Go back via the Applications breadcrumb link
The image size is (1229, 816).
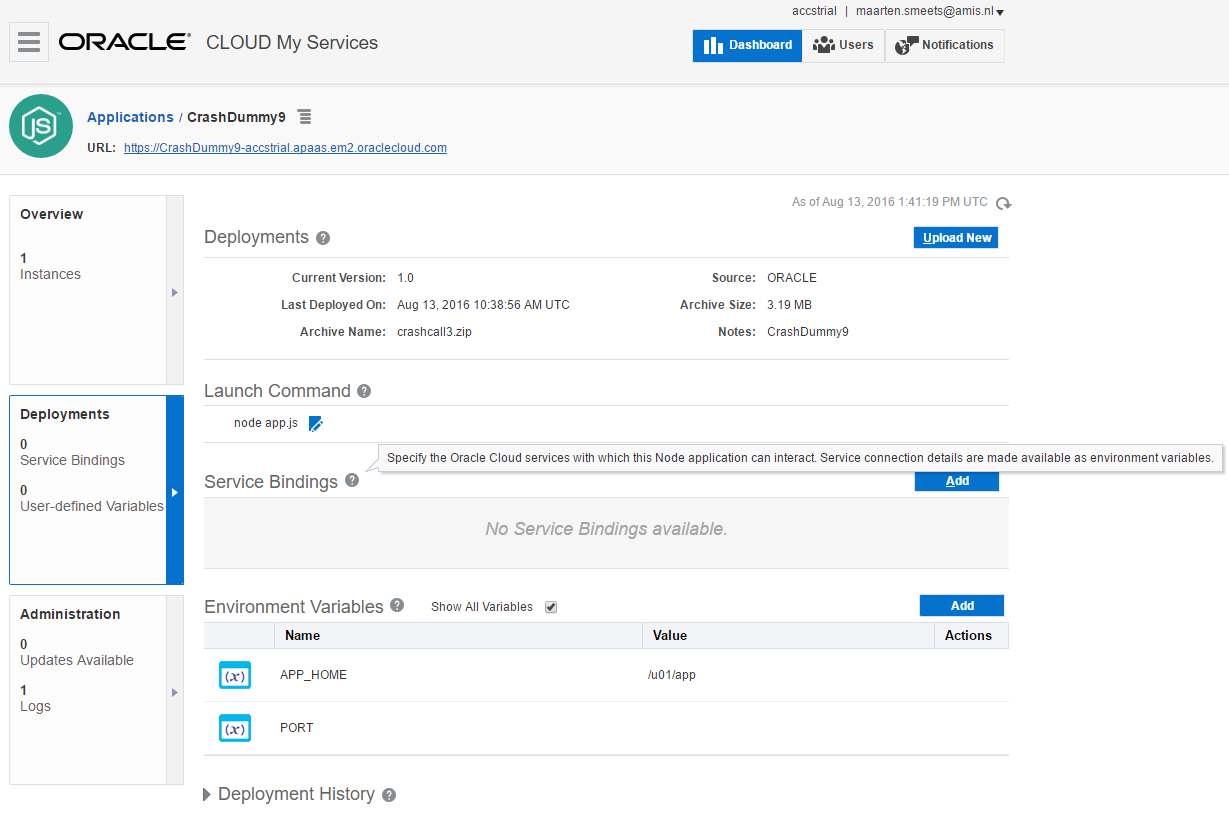click(x=130, y=117)
